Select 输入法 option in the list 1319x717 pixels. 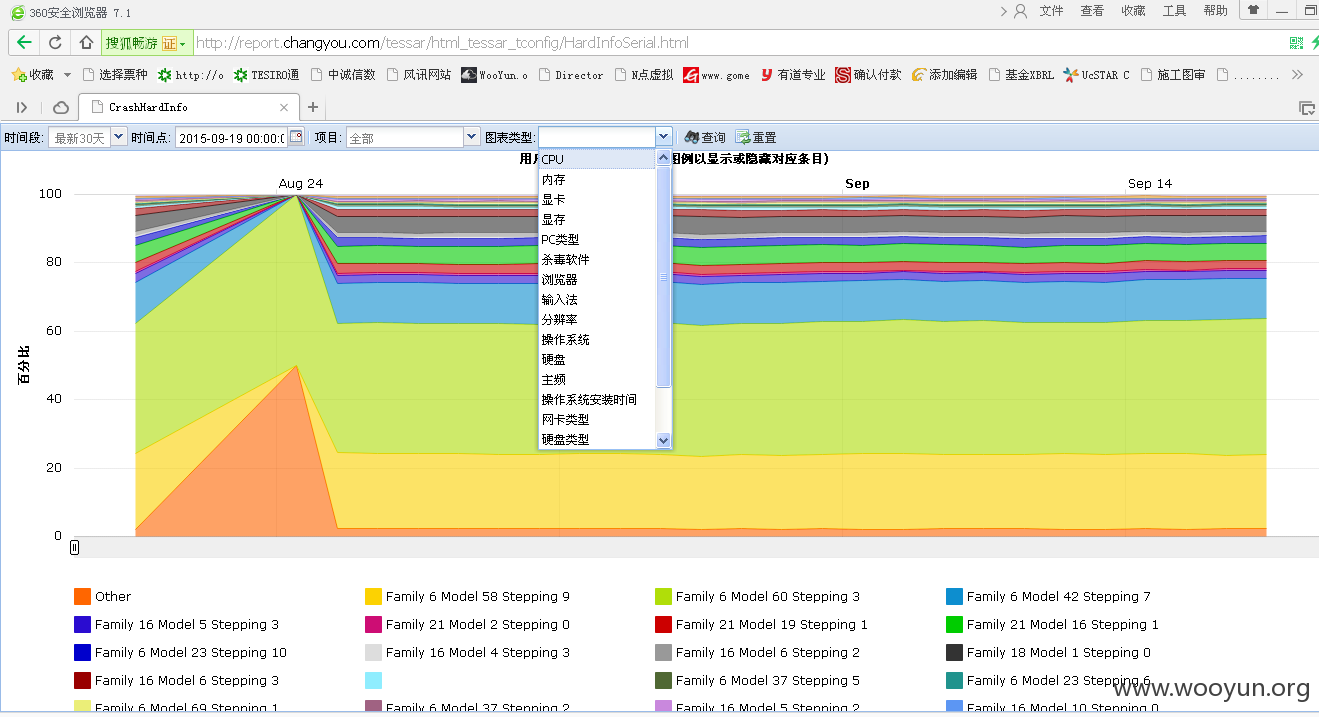(x=597, y=299)
